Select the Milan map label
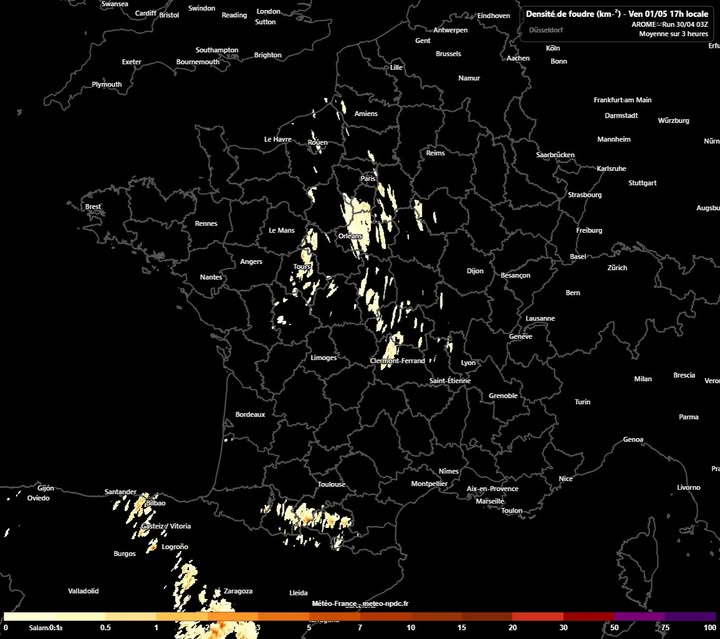The image size is (720, 639). 642,379
